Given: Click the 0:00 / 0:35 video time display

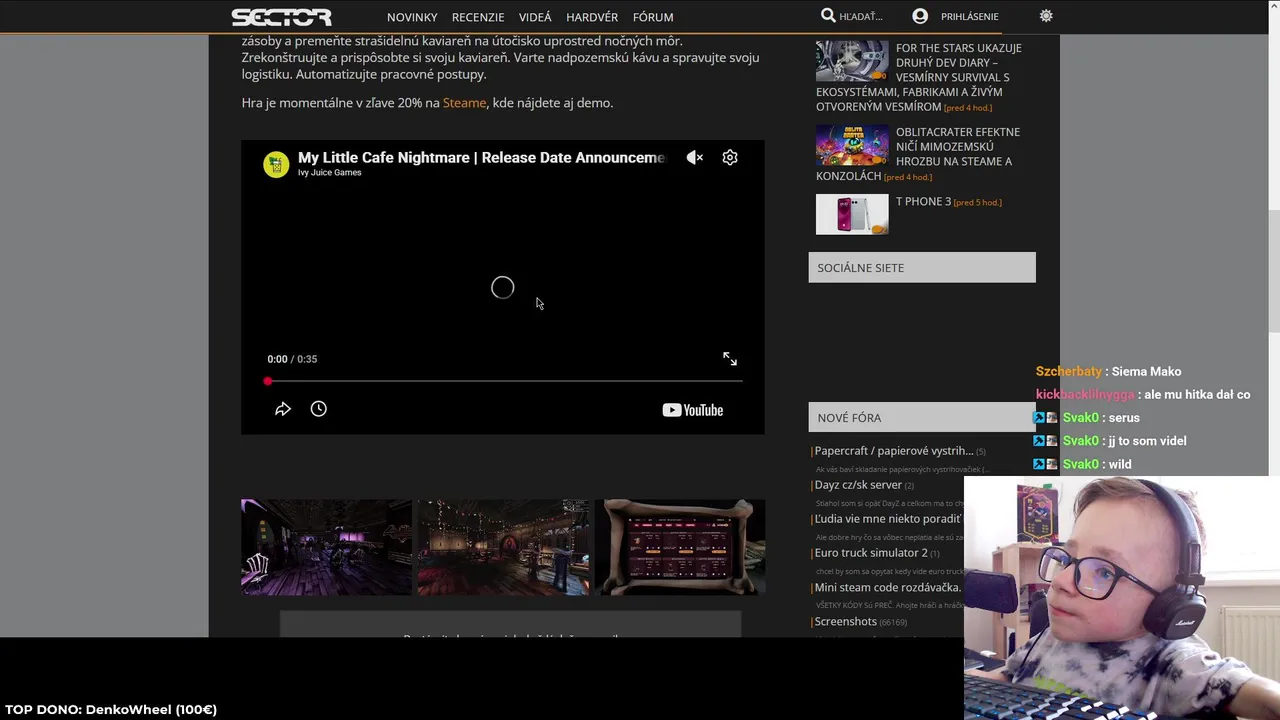Looking at the screenshot, I should coord(292,359).
